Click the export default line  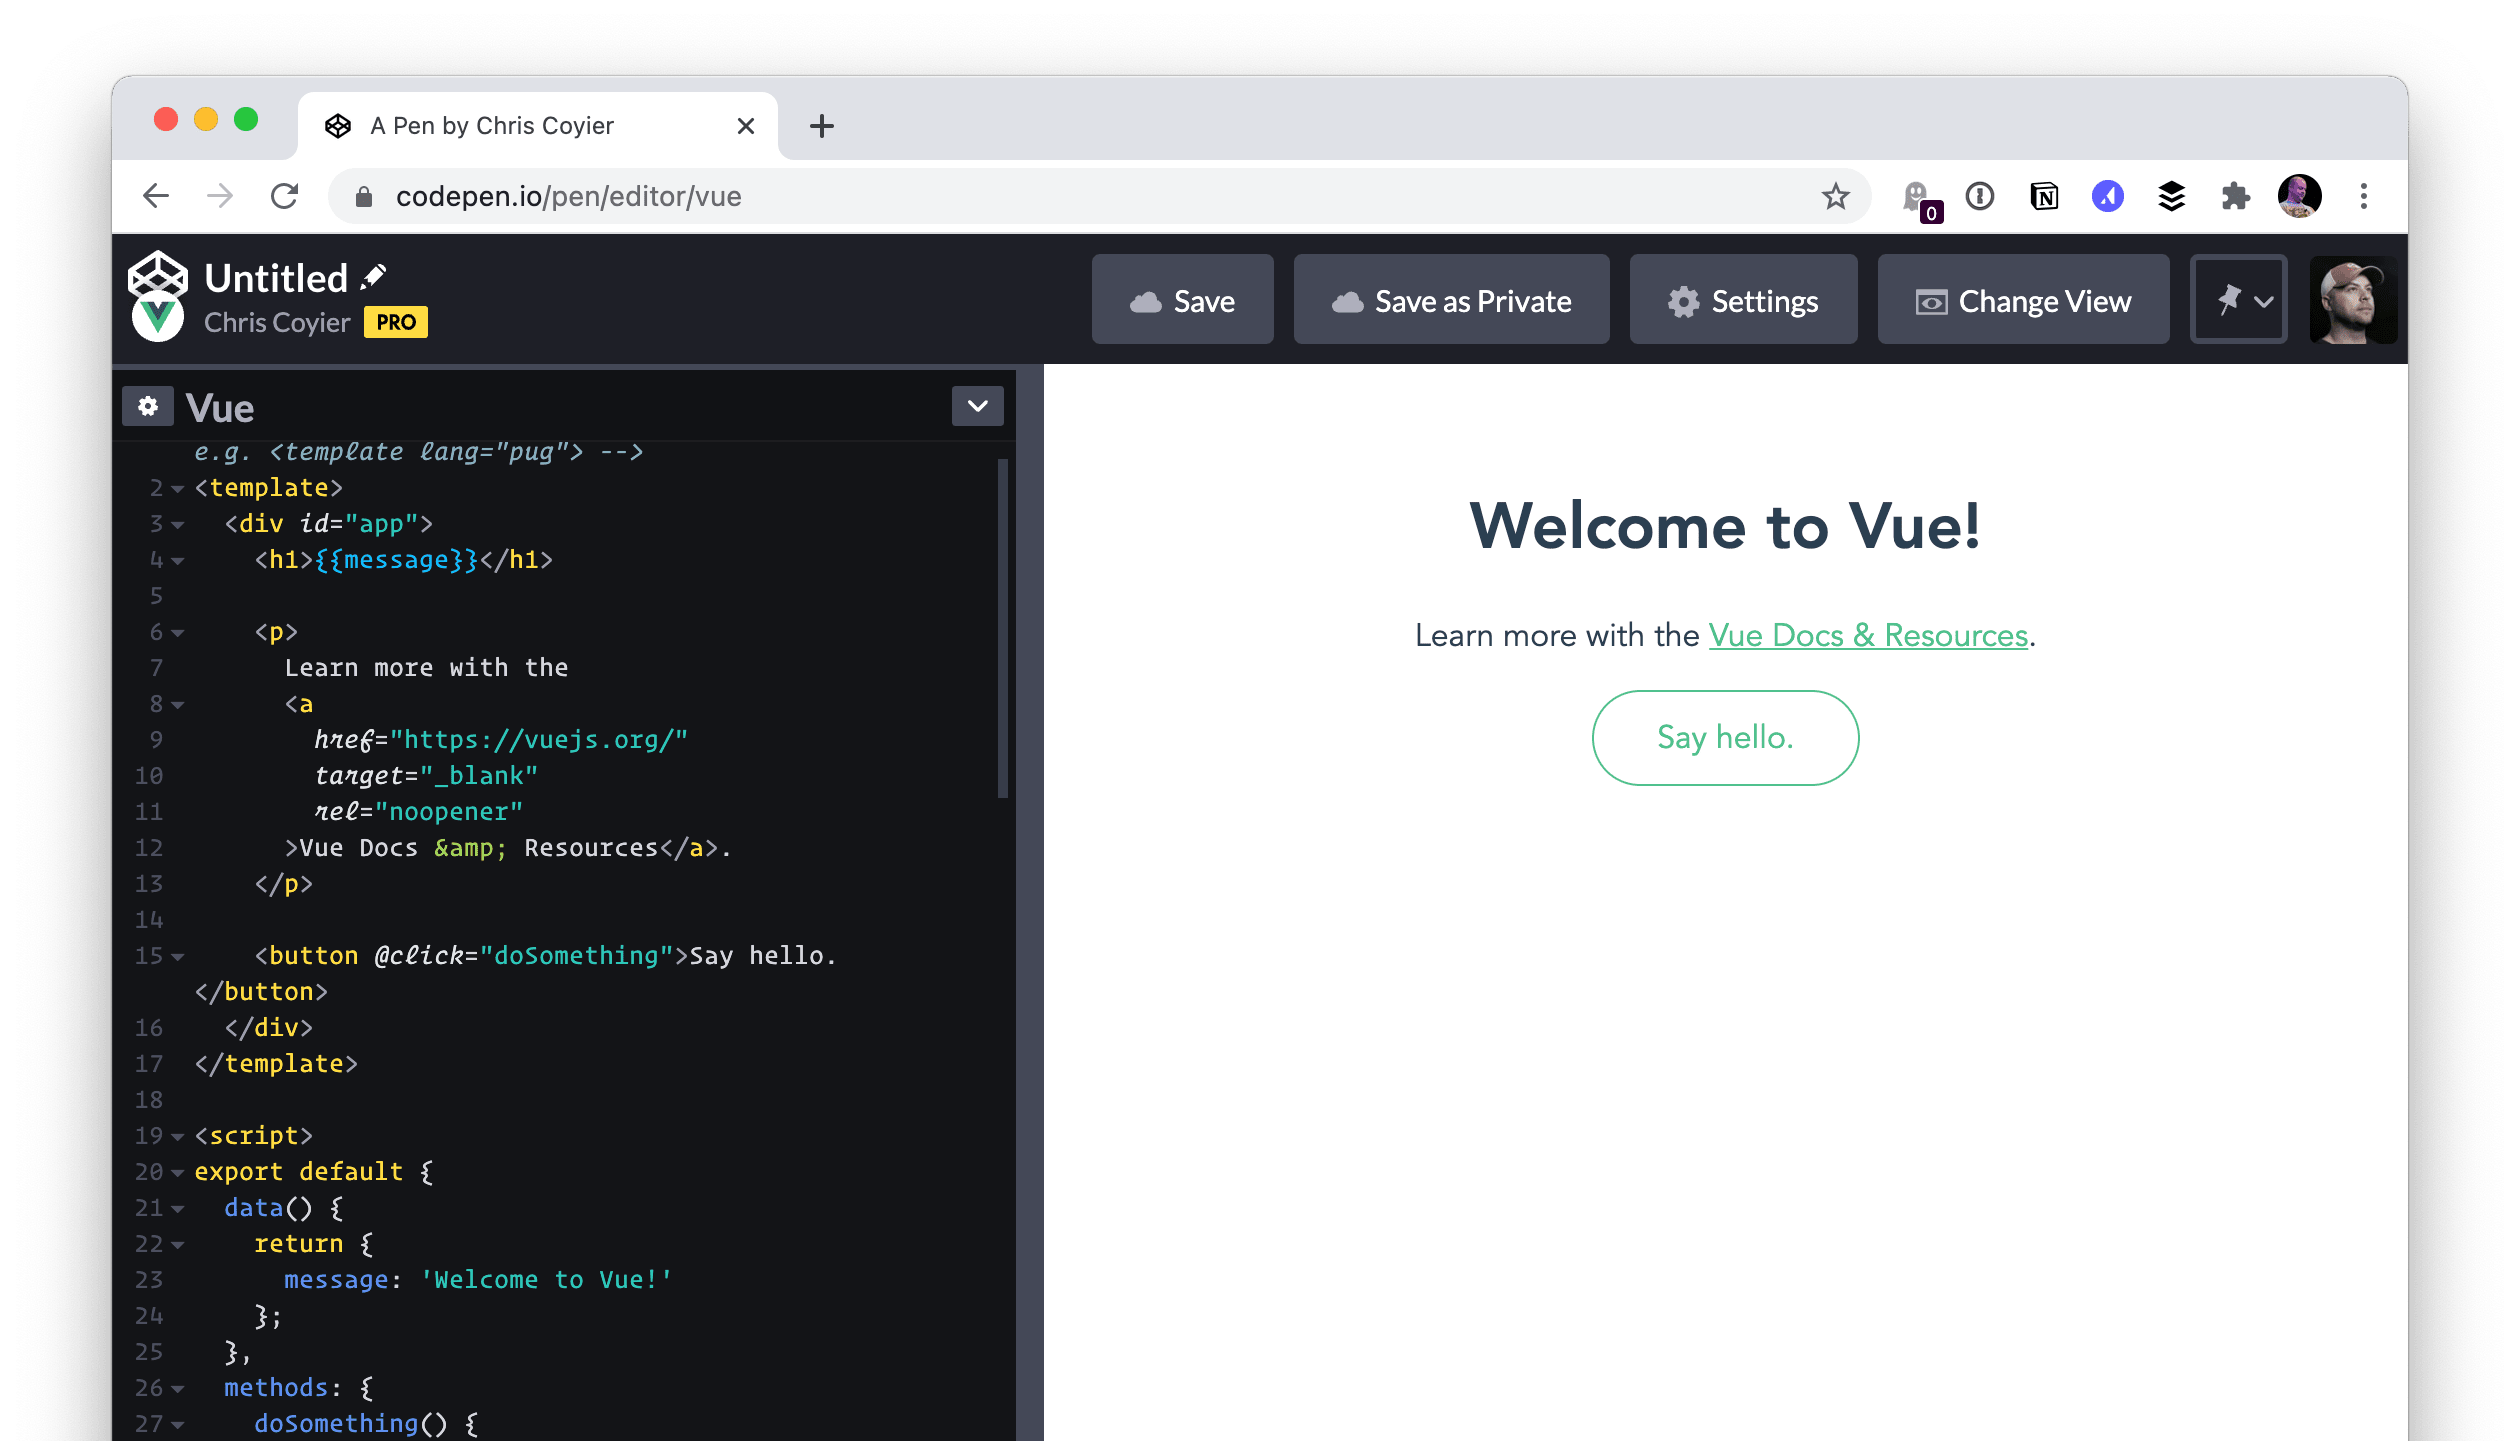(314, 1172)
